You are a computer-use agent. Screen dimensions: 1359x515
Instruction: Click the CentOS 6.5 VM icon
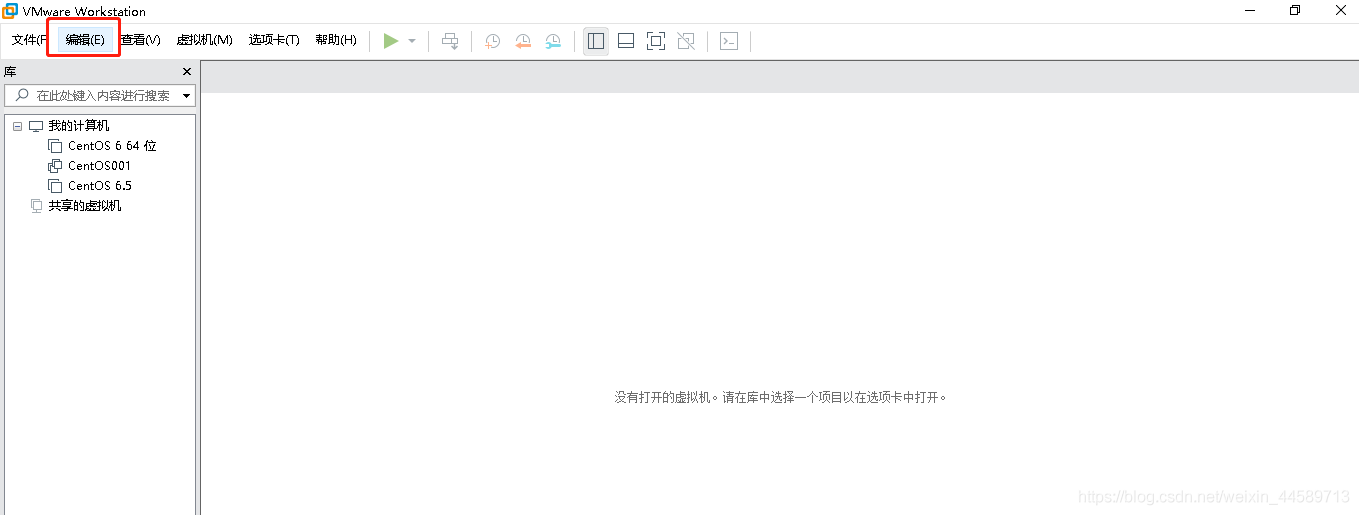55,186
